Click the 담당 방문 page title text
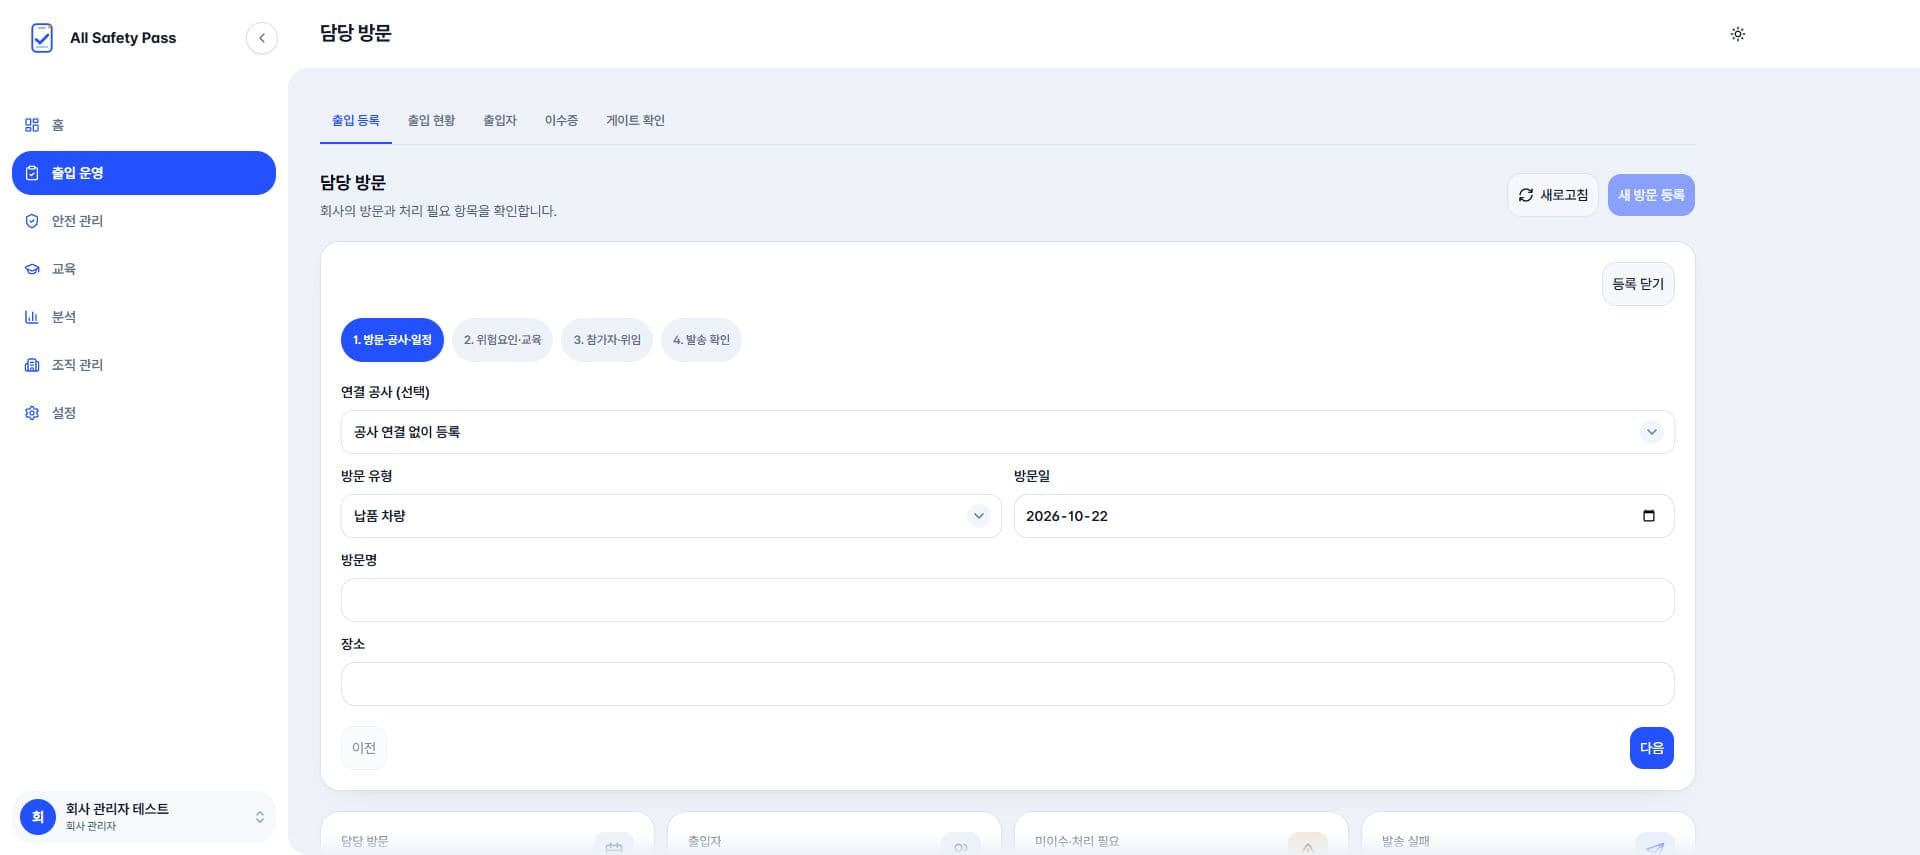This screenshot has width=1920, height=855. tap(356, 33)
